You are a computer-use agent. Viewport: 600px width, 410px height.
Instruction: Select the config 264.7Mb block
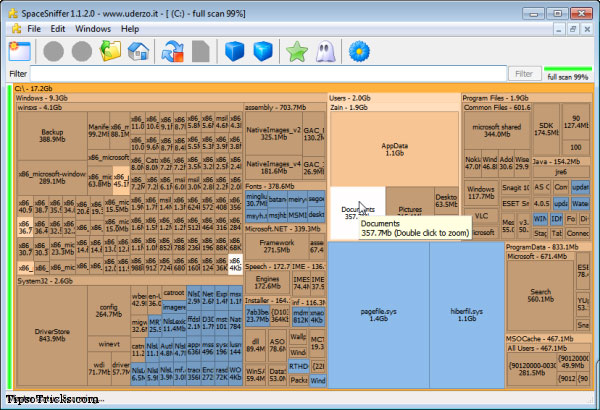pyautogui.click(x=108, y=310)
